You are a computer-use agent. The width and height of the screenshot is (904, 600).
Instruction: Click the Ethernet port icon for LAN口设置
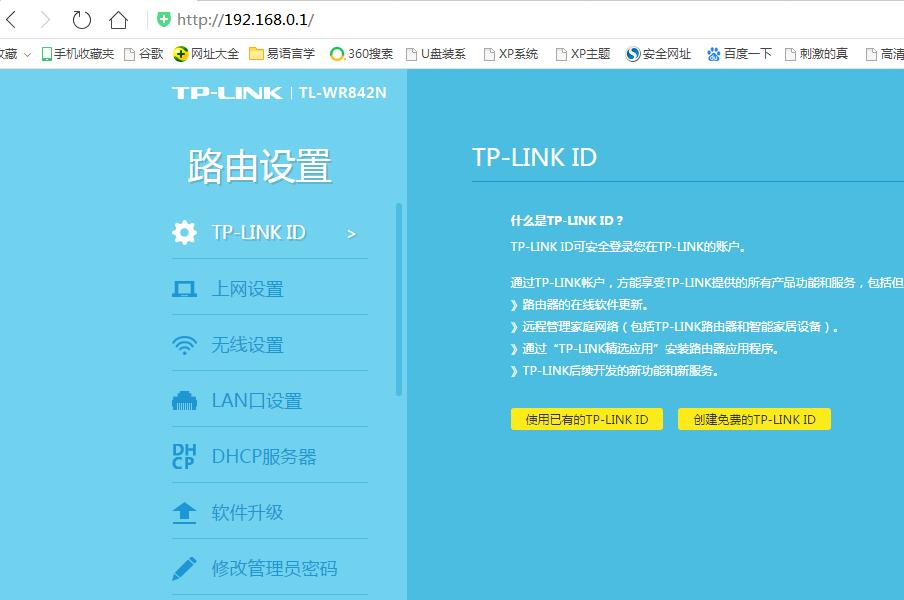click(x=184, y=401)
